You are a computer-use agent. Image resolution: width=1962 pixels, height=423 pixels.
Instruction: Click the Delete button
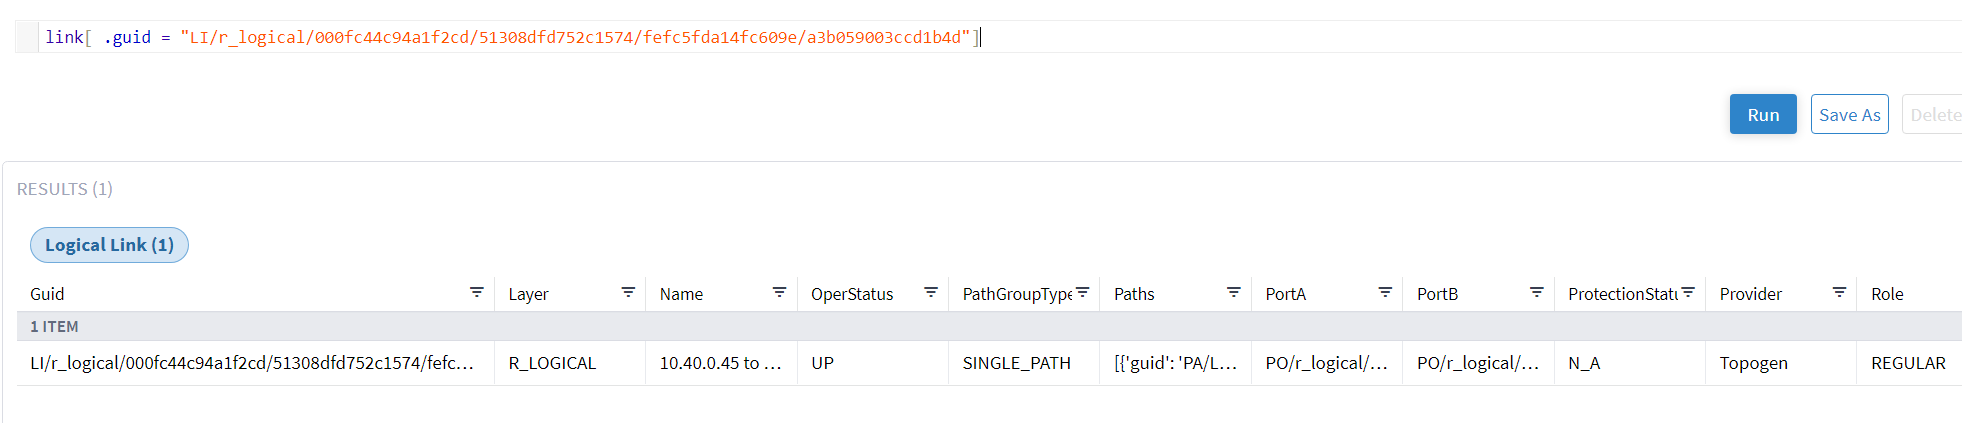coord(1935,115)
